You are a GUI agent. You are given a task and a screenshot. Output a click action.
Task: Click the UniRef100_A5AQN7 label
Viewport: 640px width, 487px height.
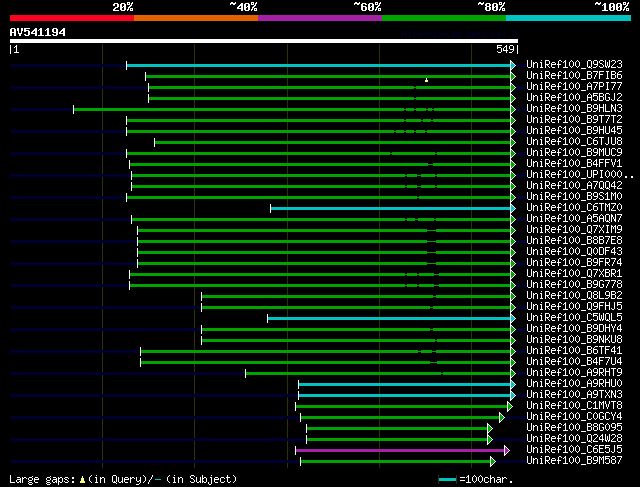[x=574, y=219]
